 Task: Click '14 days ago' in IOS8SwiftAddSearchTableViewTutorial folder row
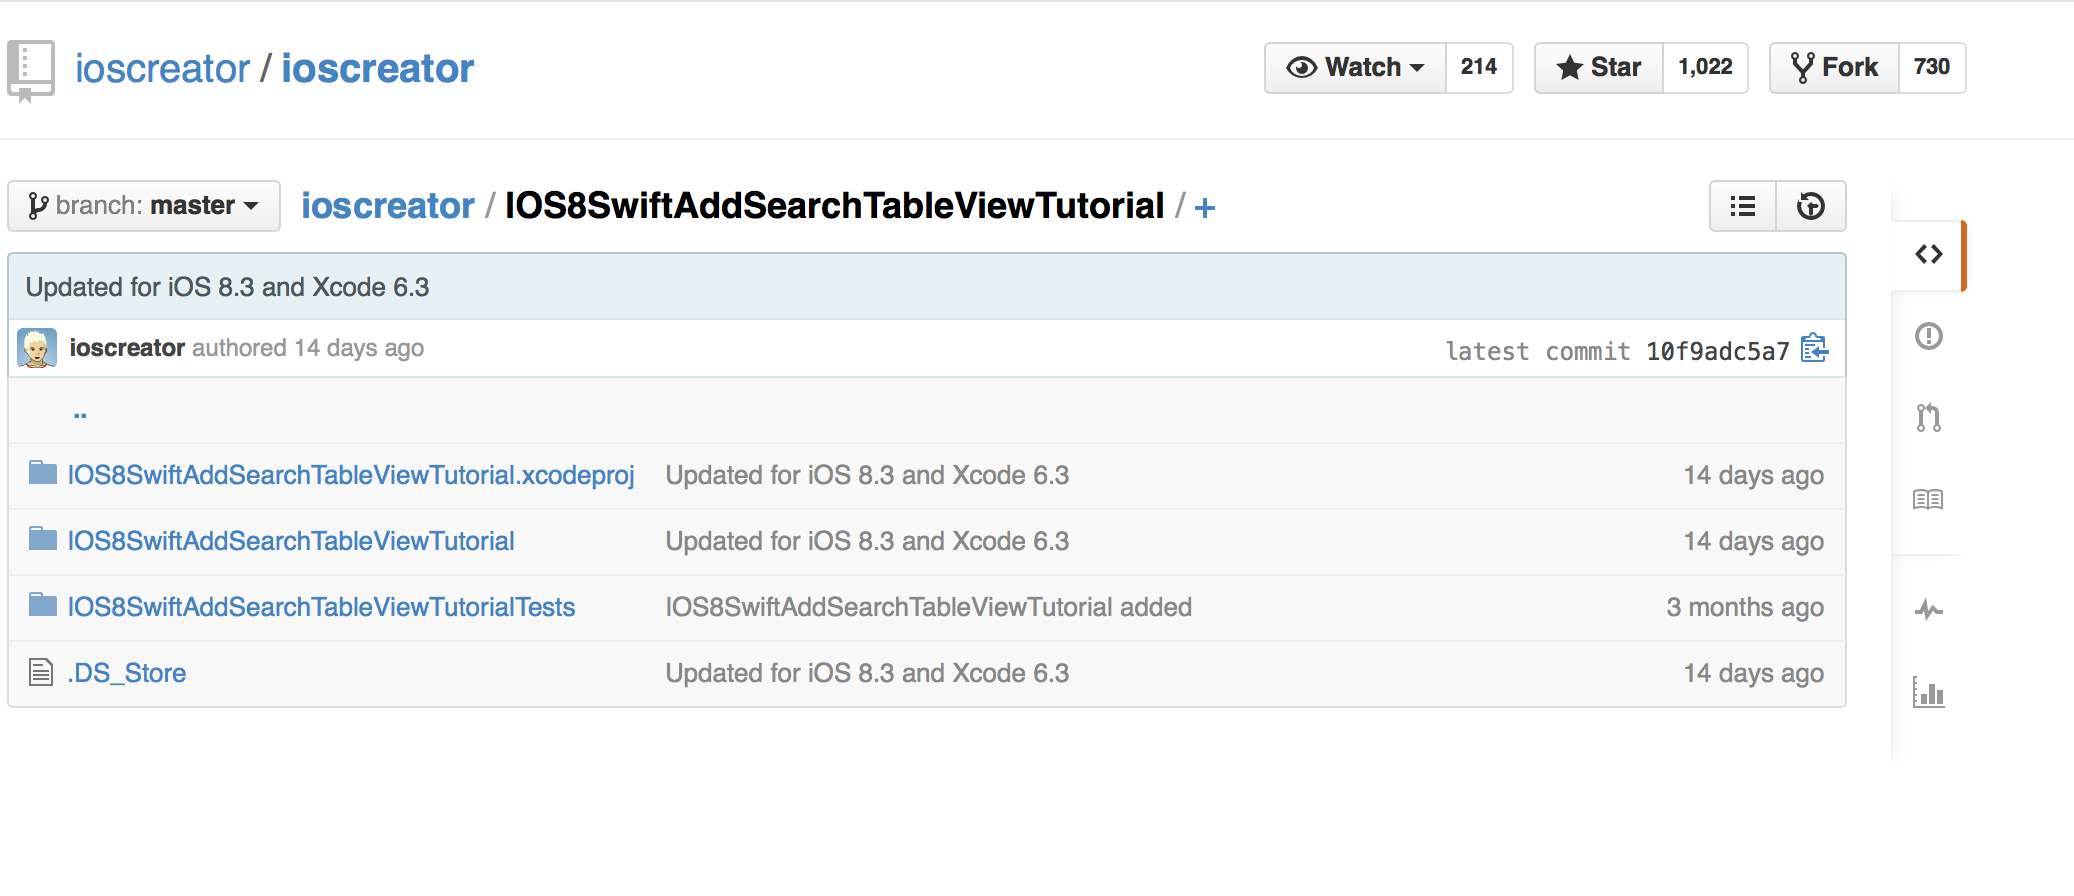click(1754, 541)
